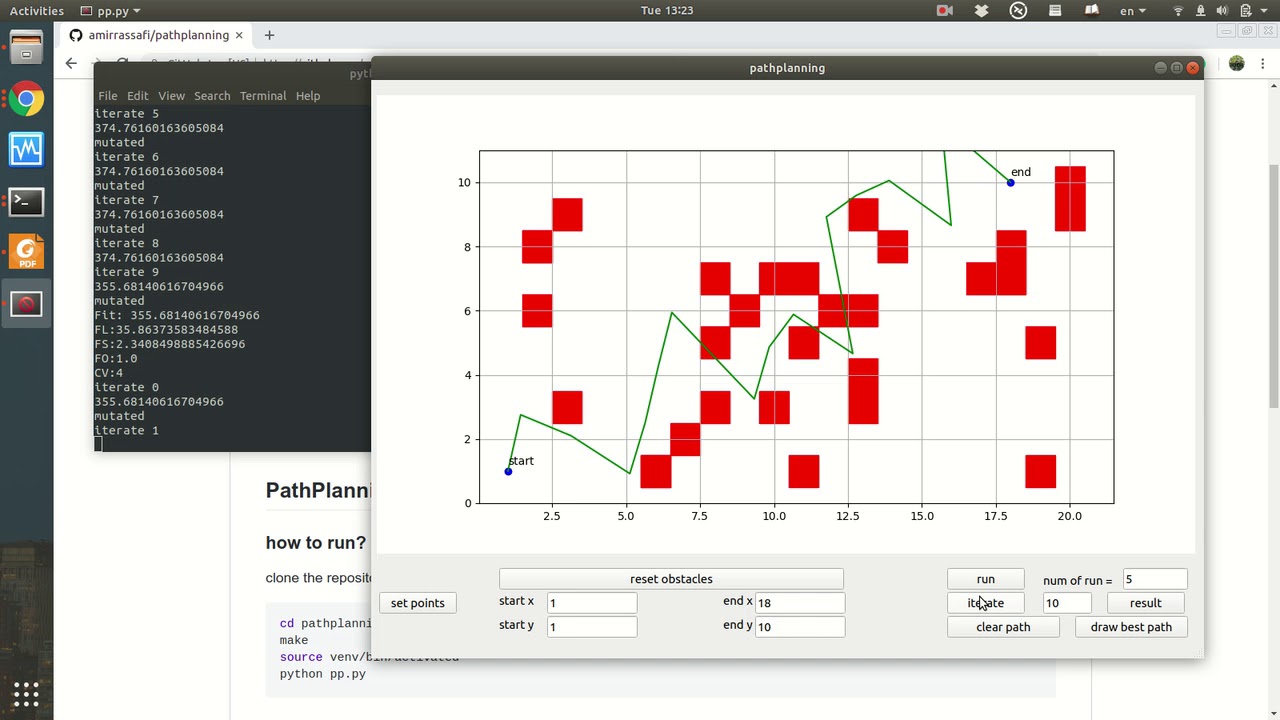This screenshot has width=1280, height=720.
Task: Open the Terminal dock icon
Action: coord(26,201)
